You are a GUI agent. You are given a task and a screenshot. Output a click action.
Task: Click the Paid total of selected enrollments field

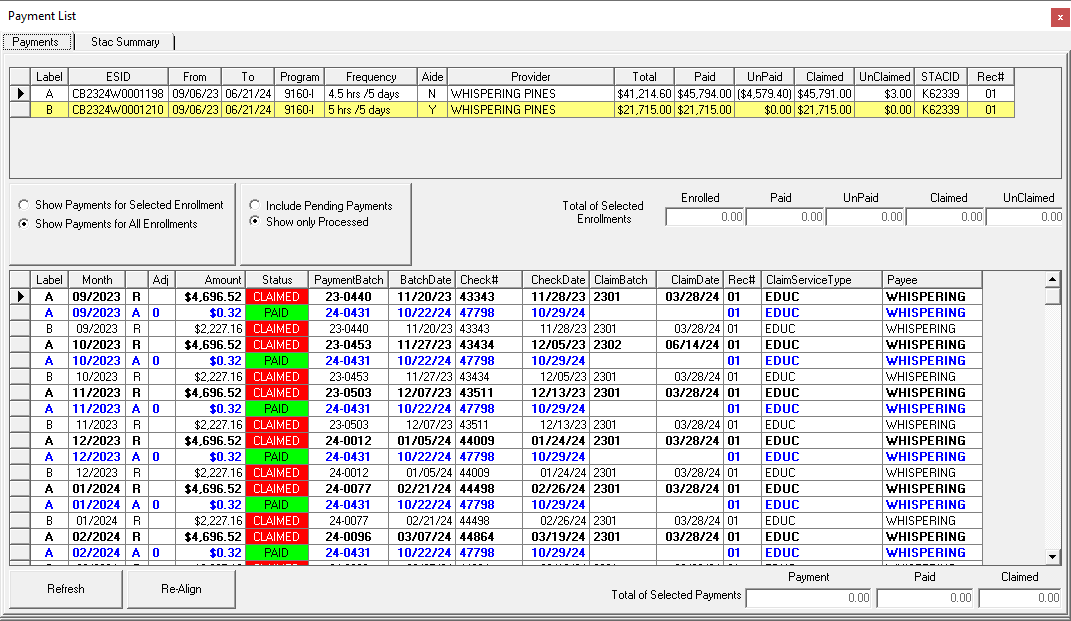[785, 217]
